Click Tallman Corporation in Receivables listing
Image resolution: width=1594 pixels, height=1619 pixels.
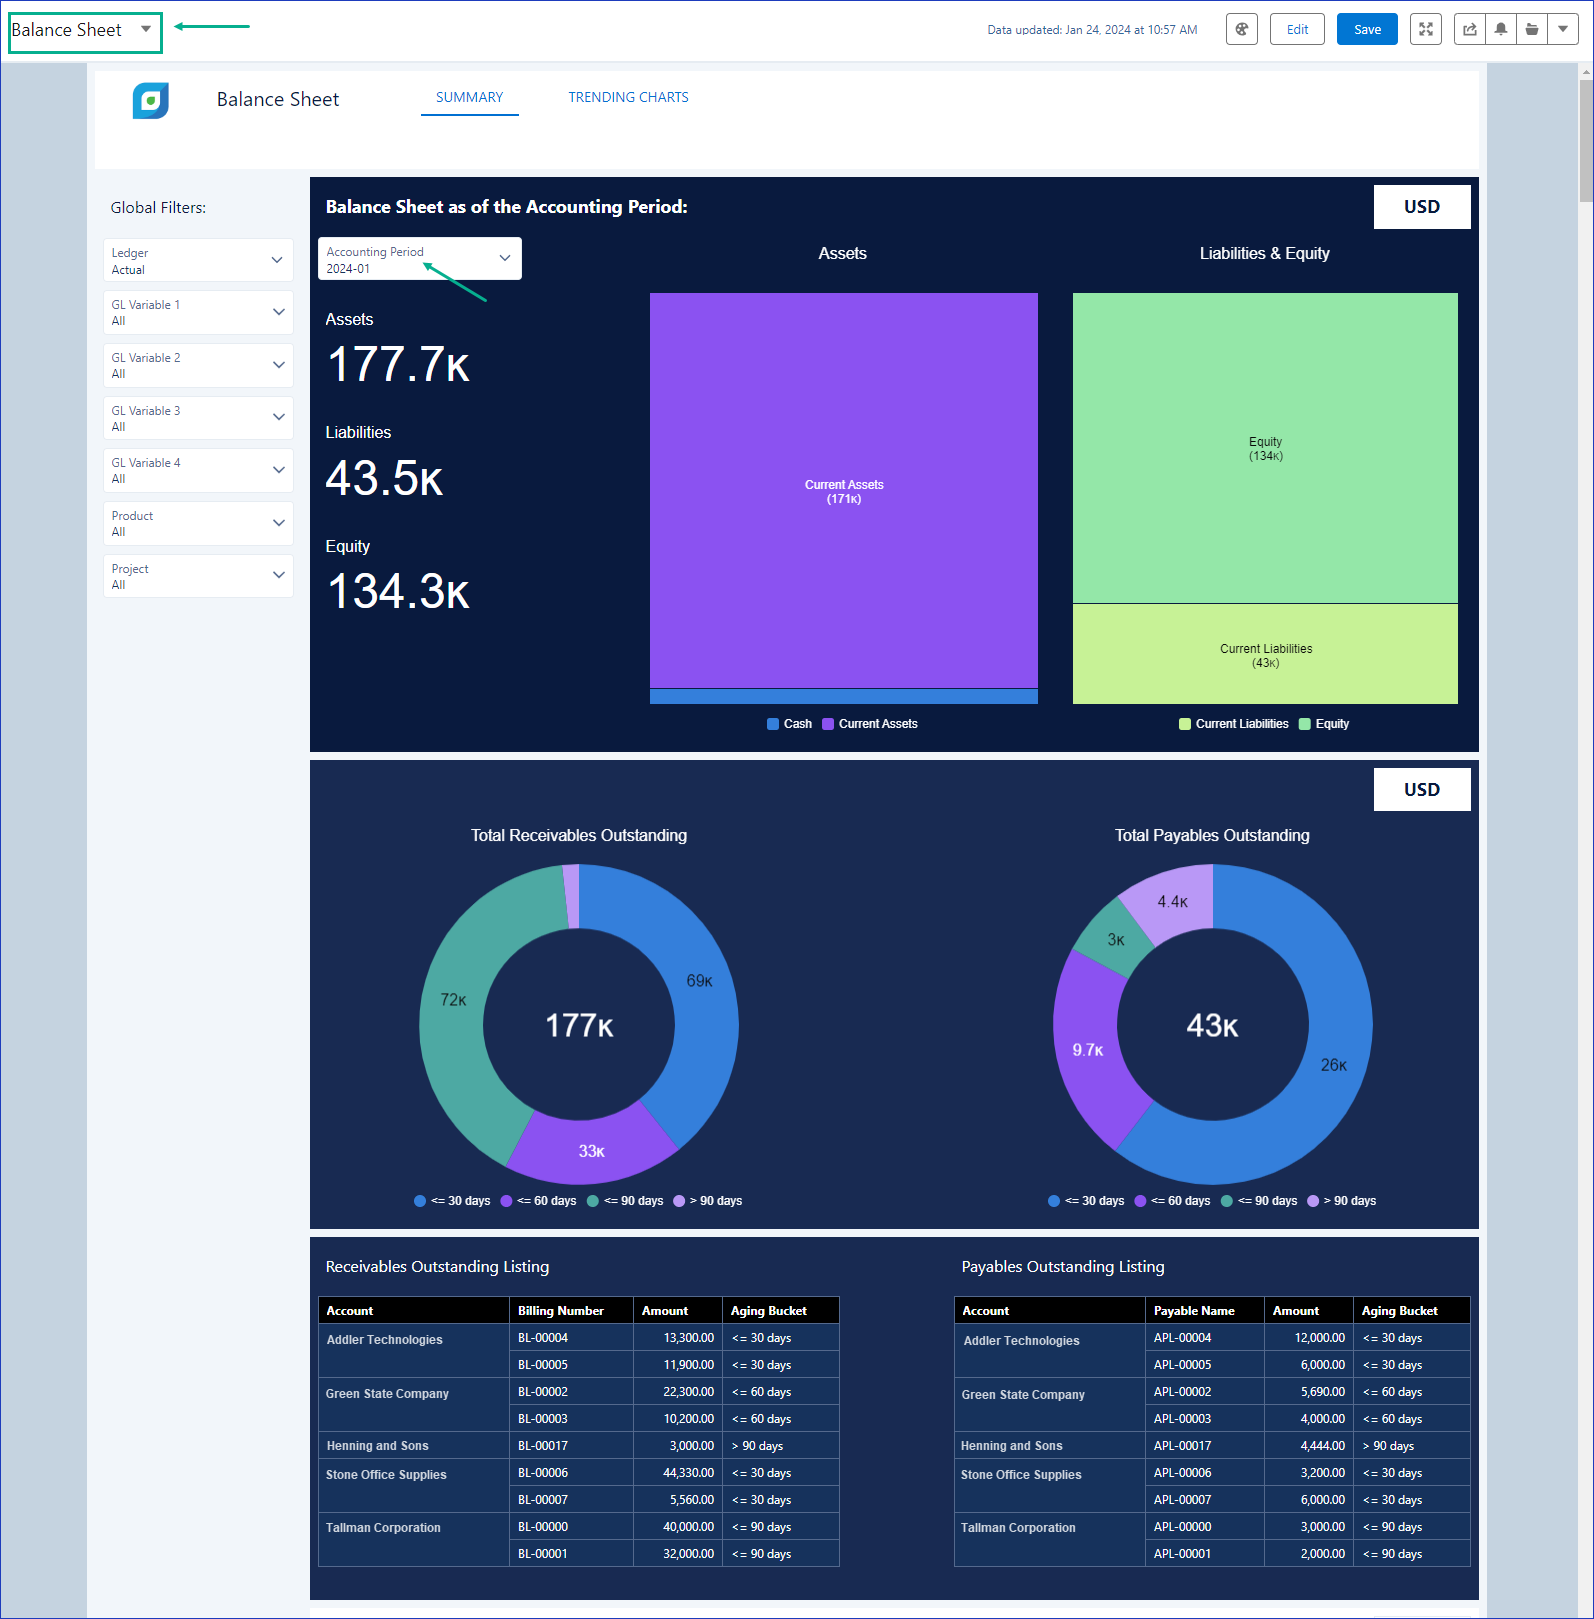click(383, 1528)
